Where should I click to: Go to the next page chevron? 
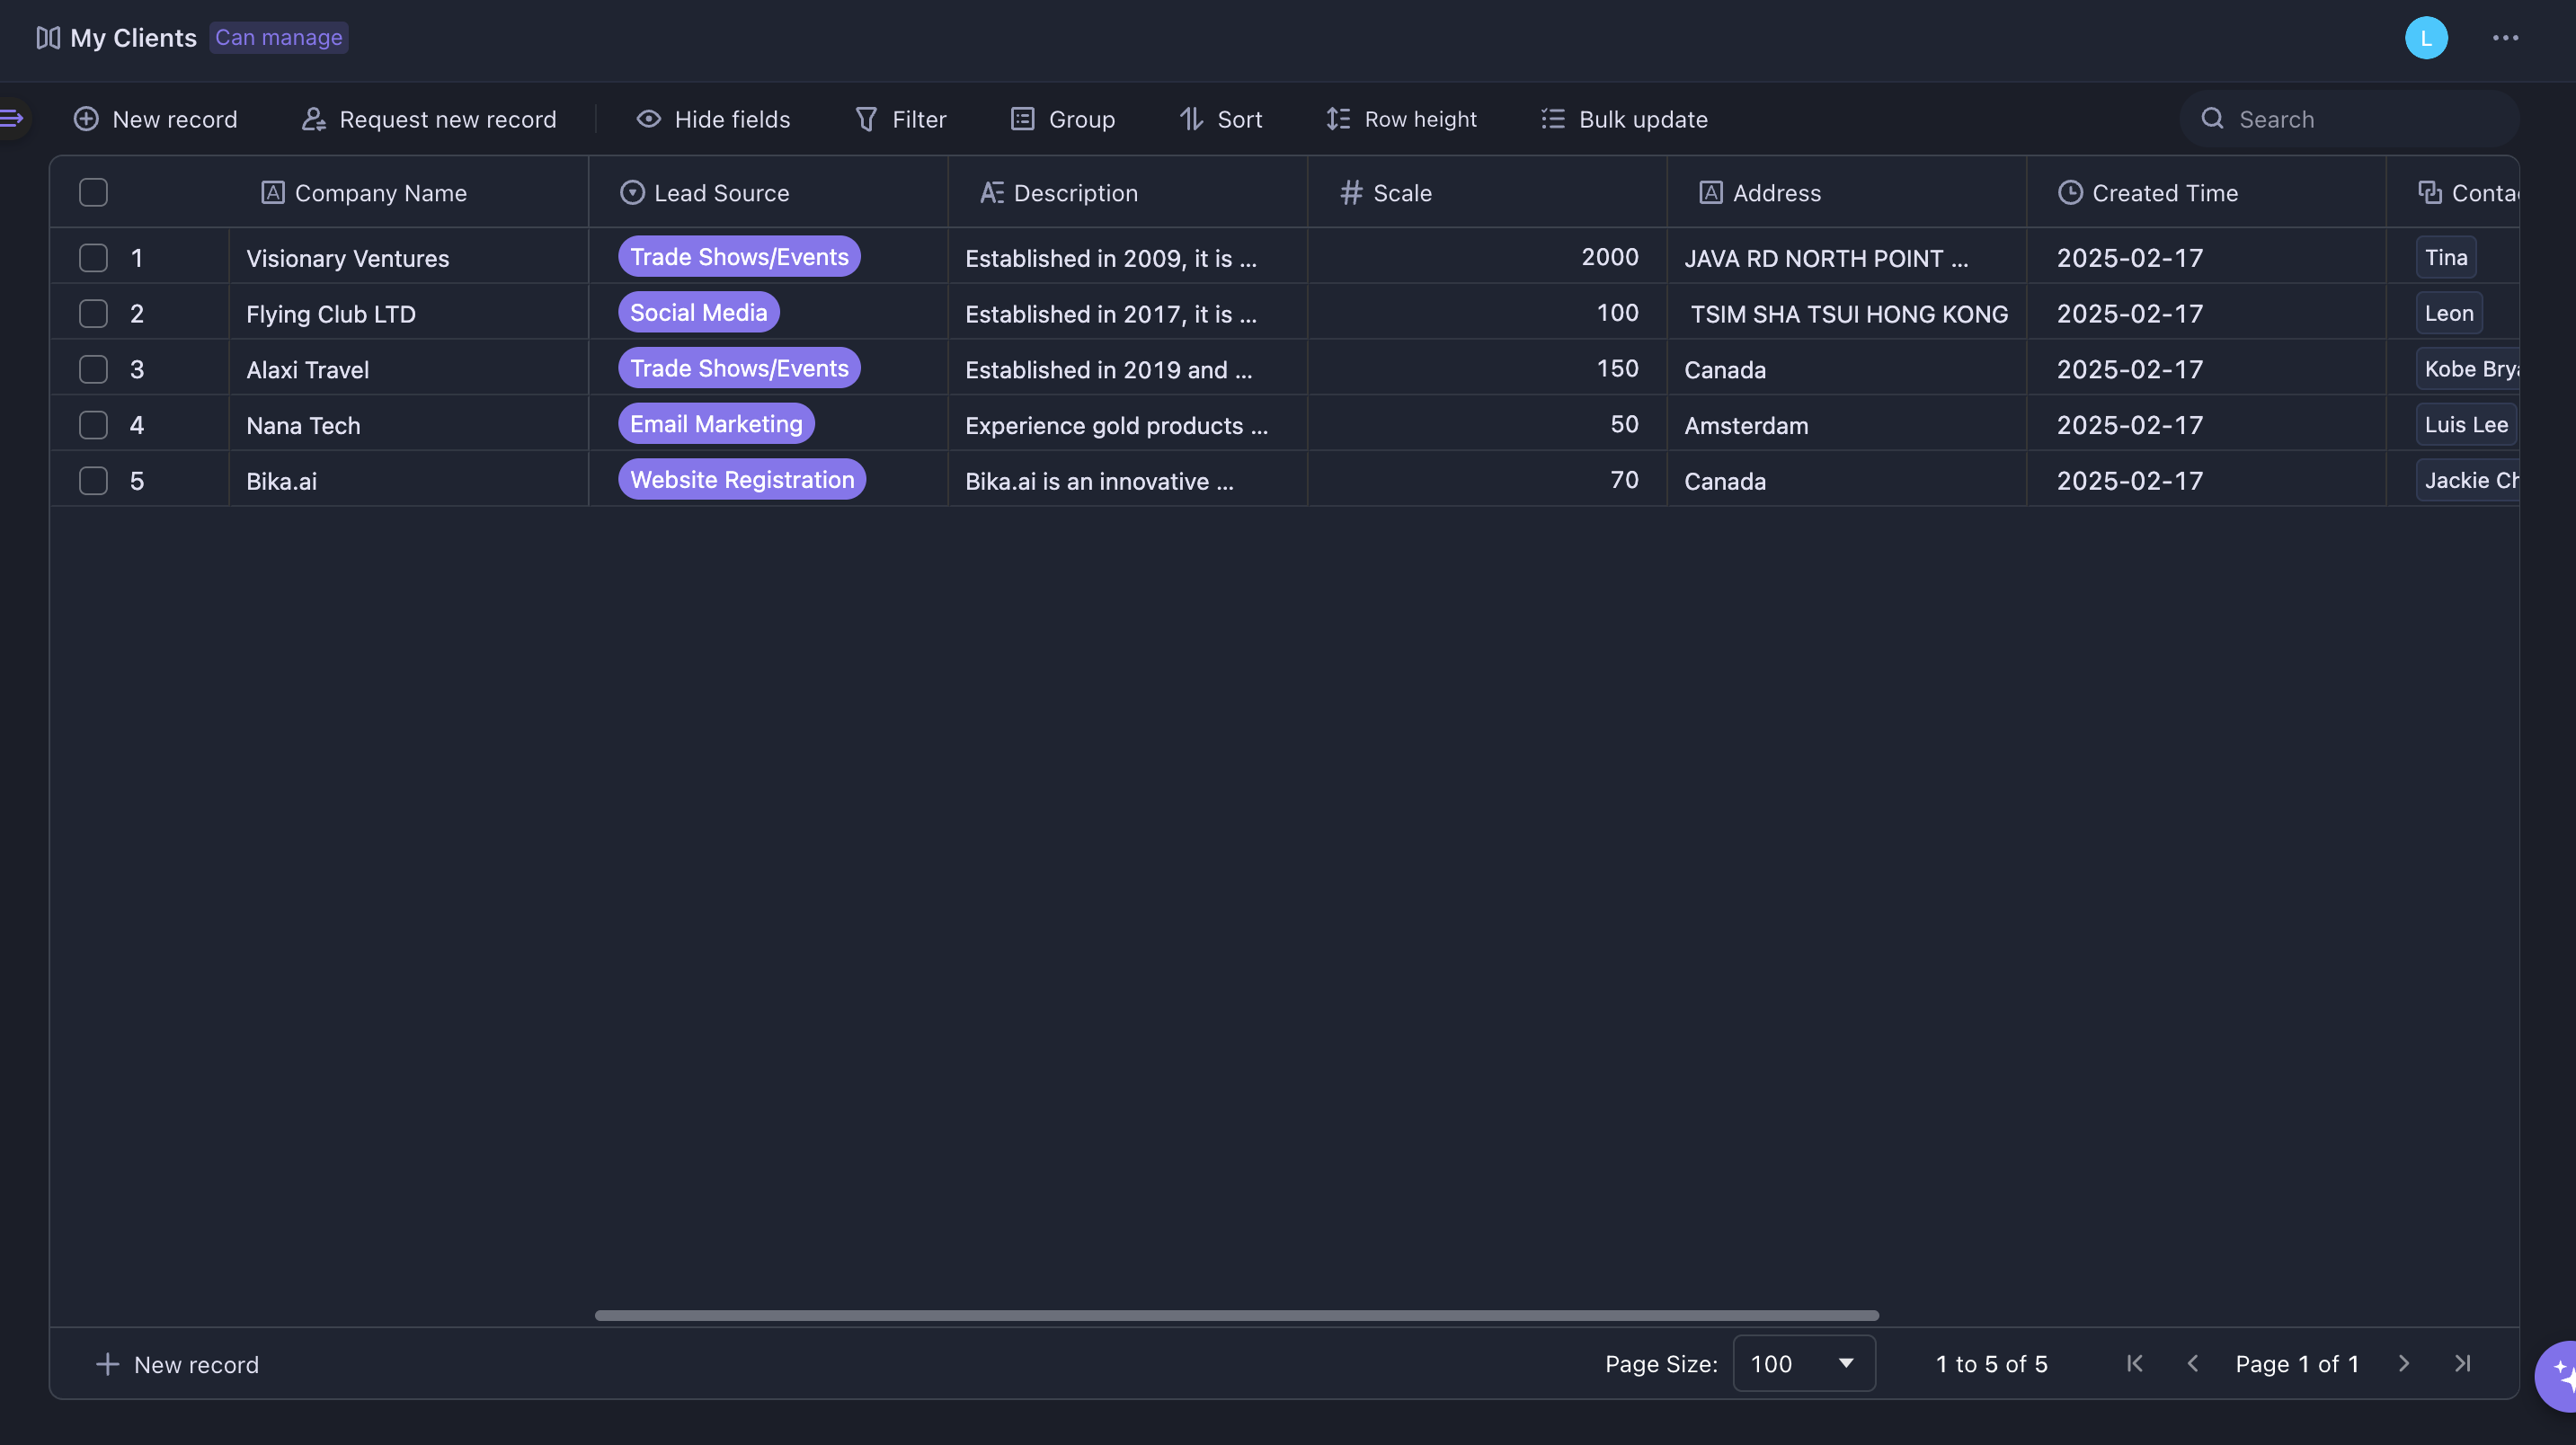pyautogui.click(x=2404, y=1364)
